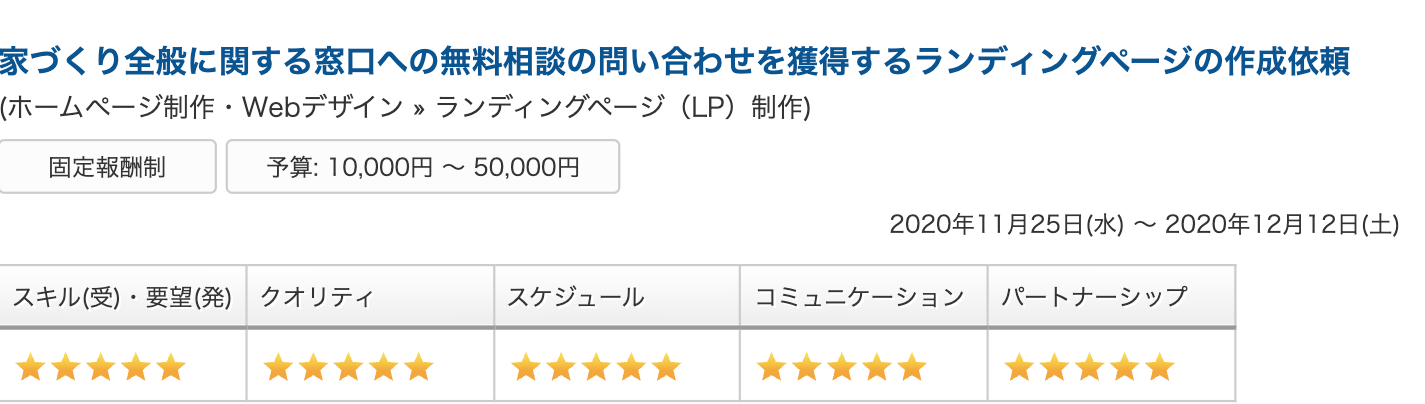Click fifth star under スキル(受)・要望(発)
Viewport: 1425px width, 404px height.
click(172, 367)
